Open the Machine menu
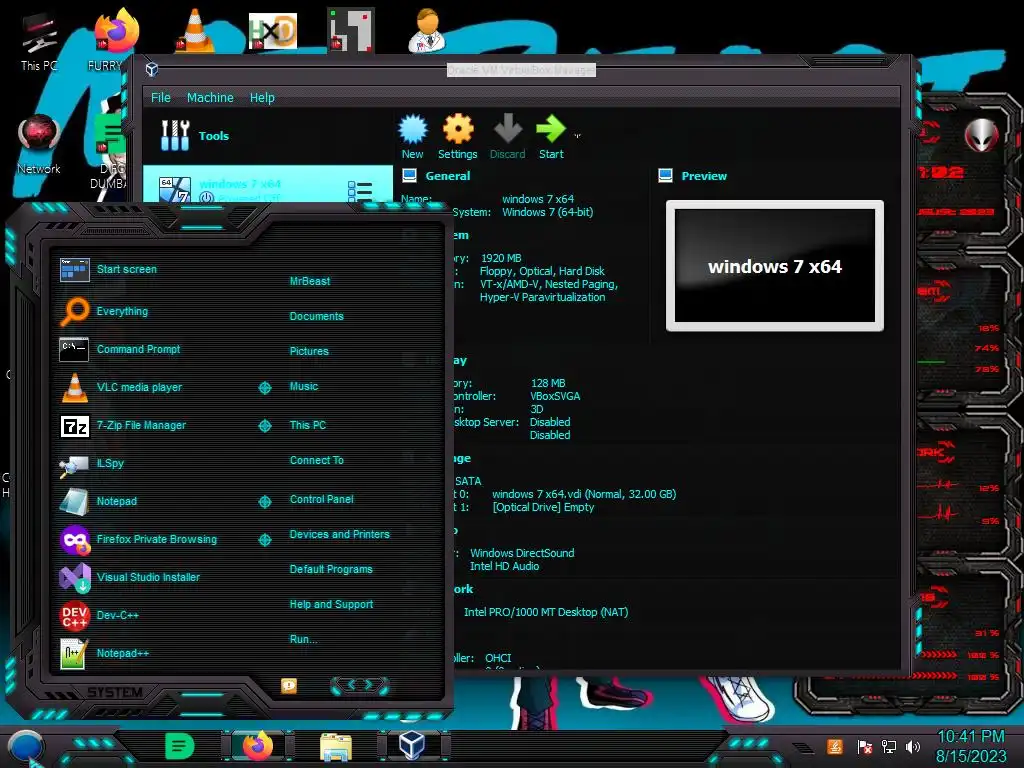The width and height of the screenshot is (1024, 768). [210, 97]
